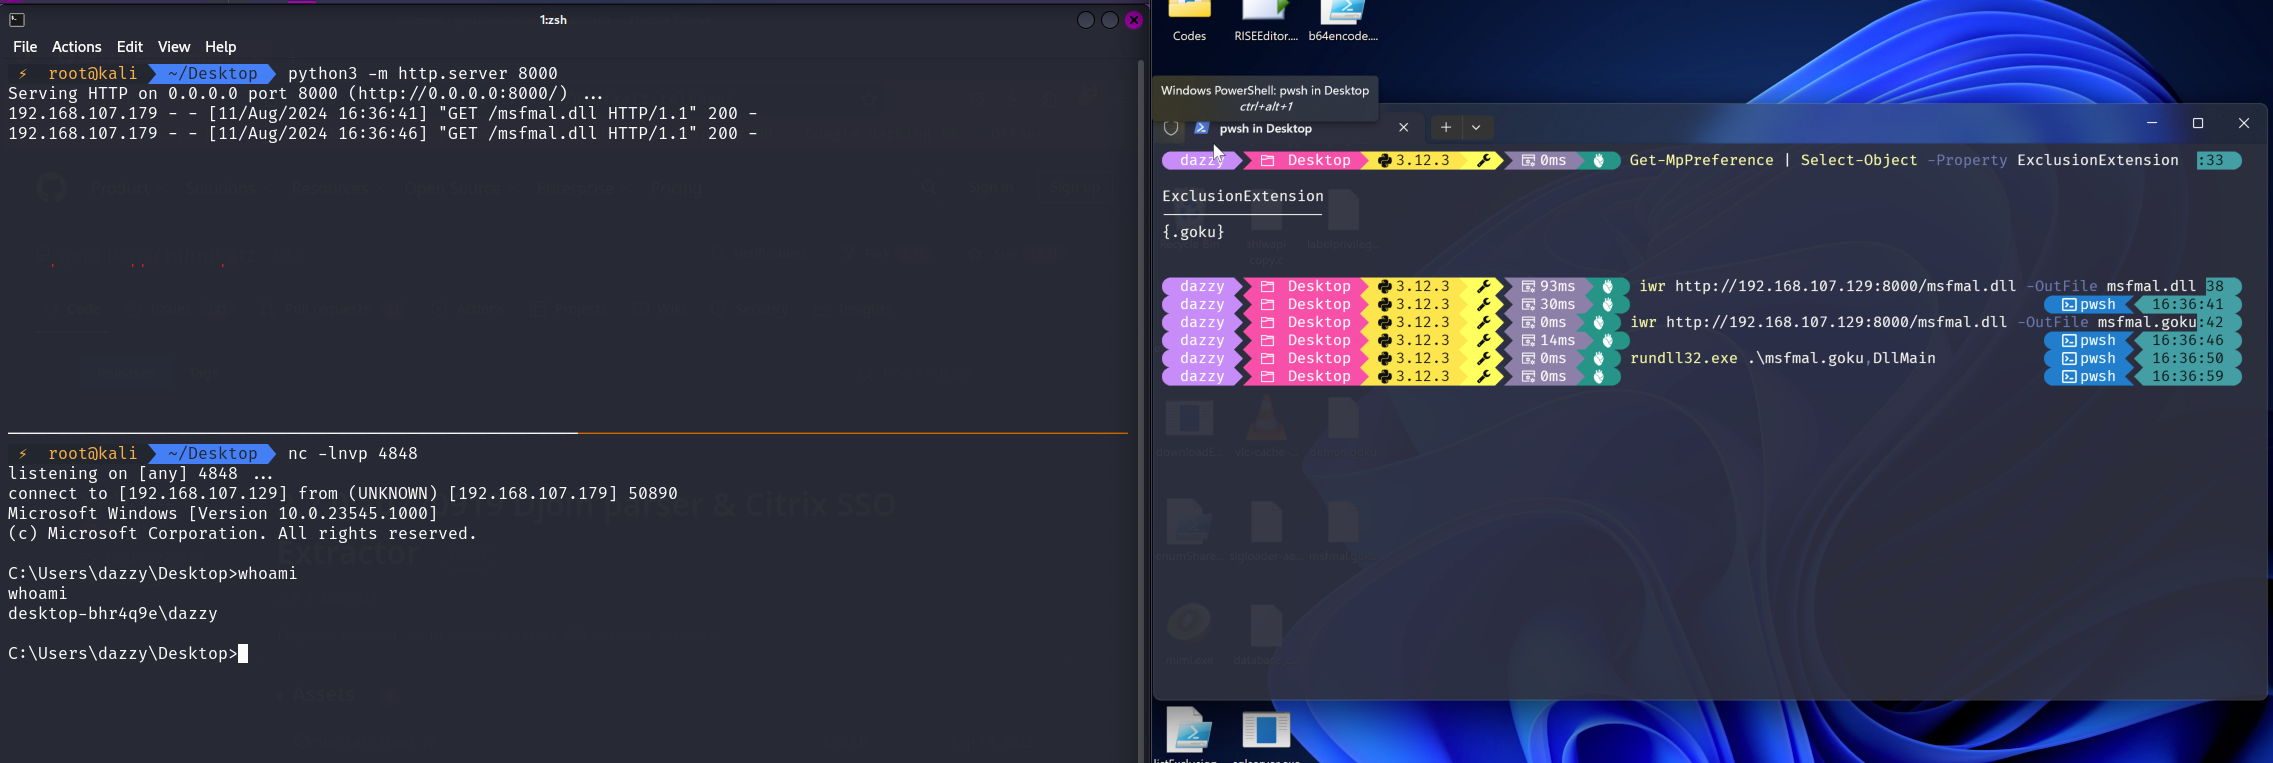Click the 14ms execution time segment
This screenshot has height=763, width=2273.
[1549, 340]
